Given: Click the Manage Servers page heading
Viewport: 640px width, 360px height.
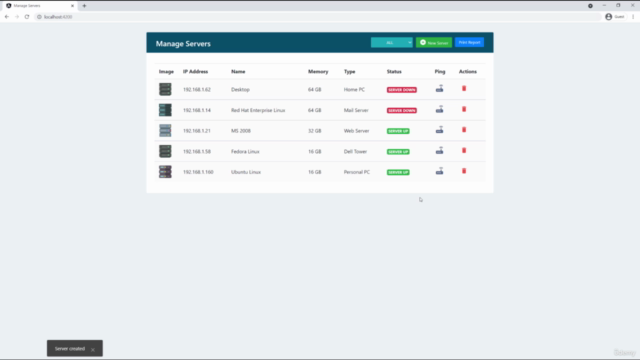Looking at the screenshot, I should (183, 44).
